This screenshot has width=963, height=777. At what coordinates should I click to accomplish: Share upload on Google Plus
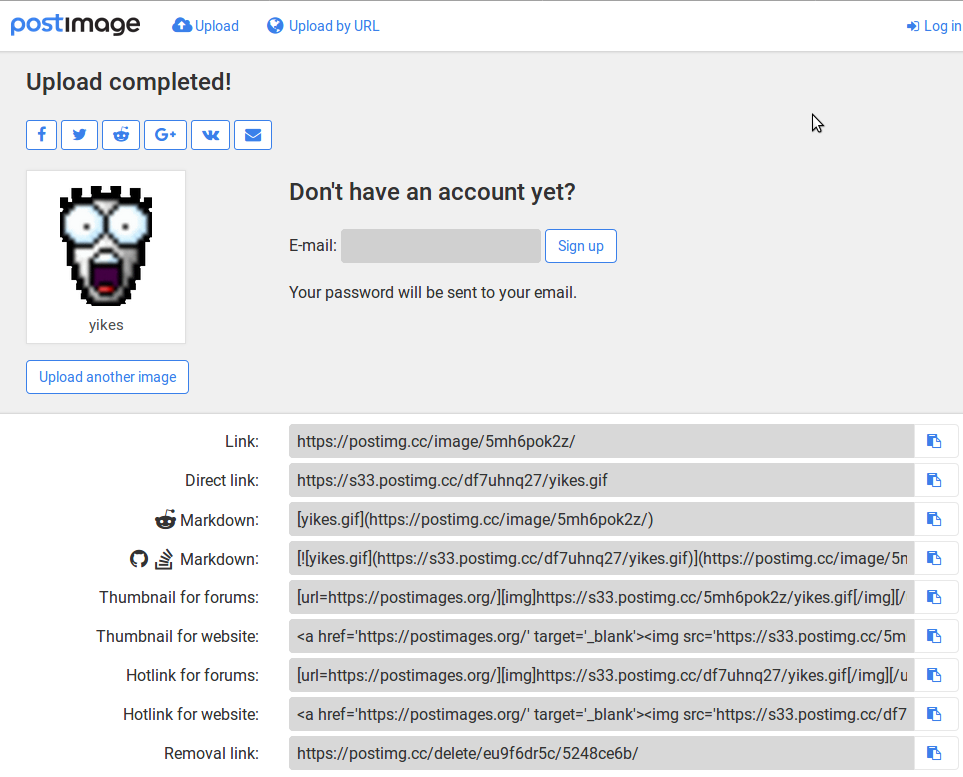165,135
